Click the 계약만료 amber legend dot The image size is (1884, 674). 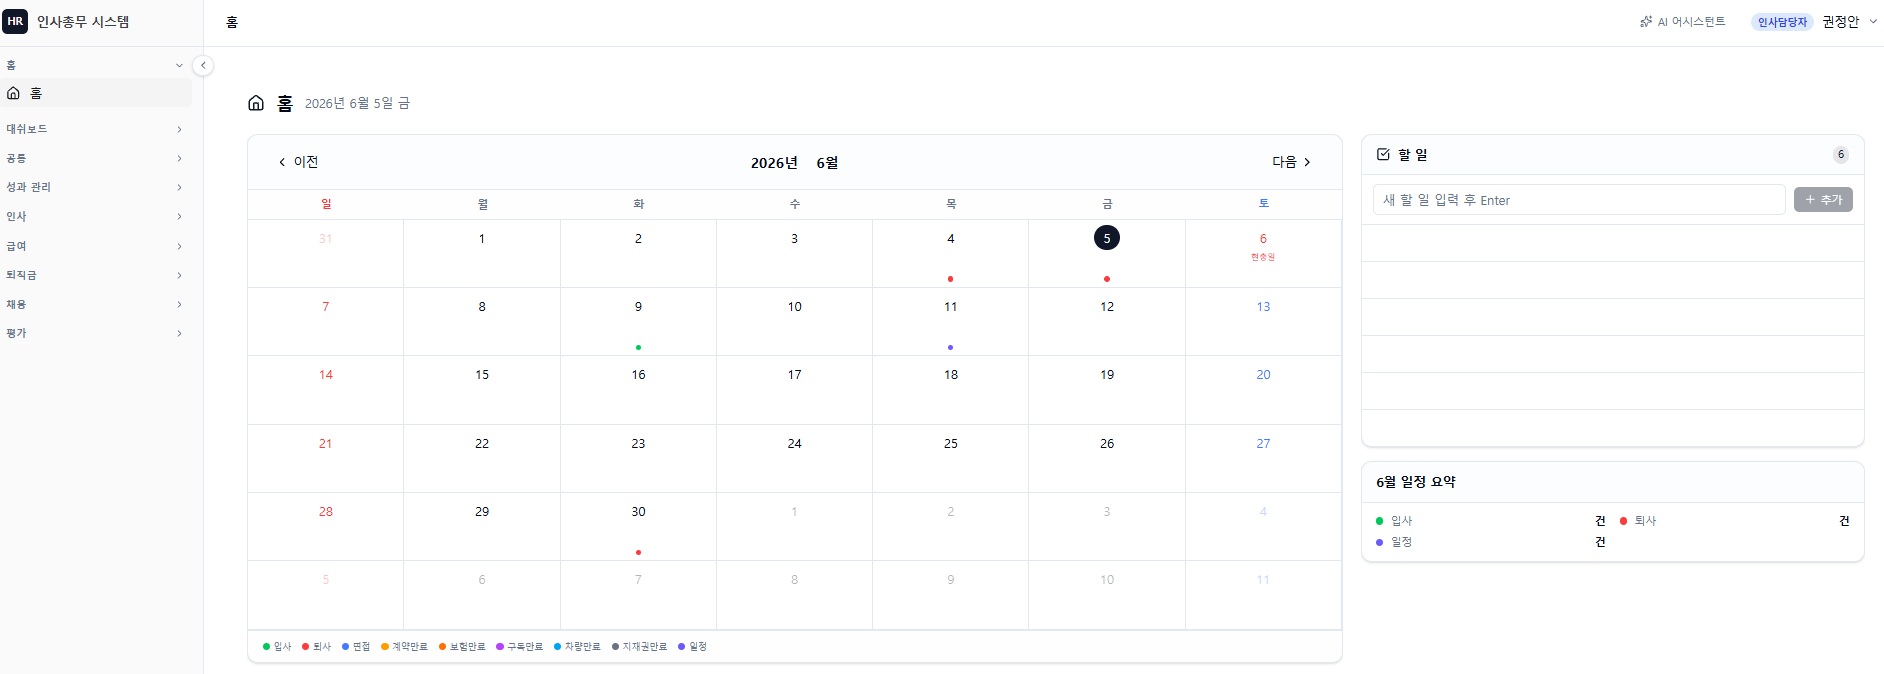coord(384,647)
